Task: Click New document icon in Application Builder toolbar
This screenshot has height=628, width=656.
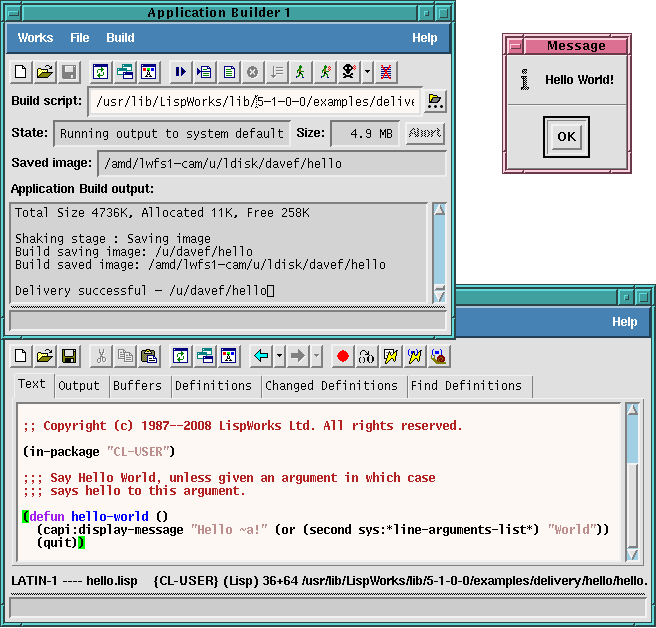Action: click(x=20, y=72)
